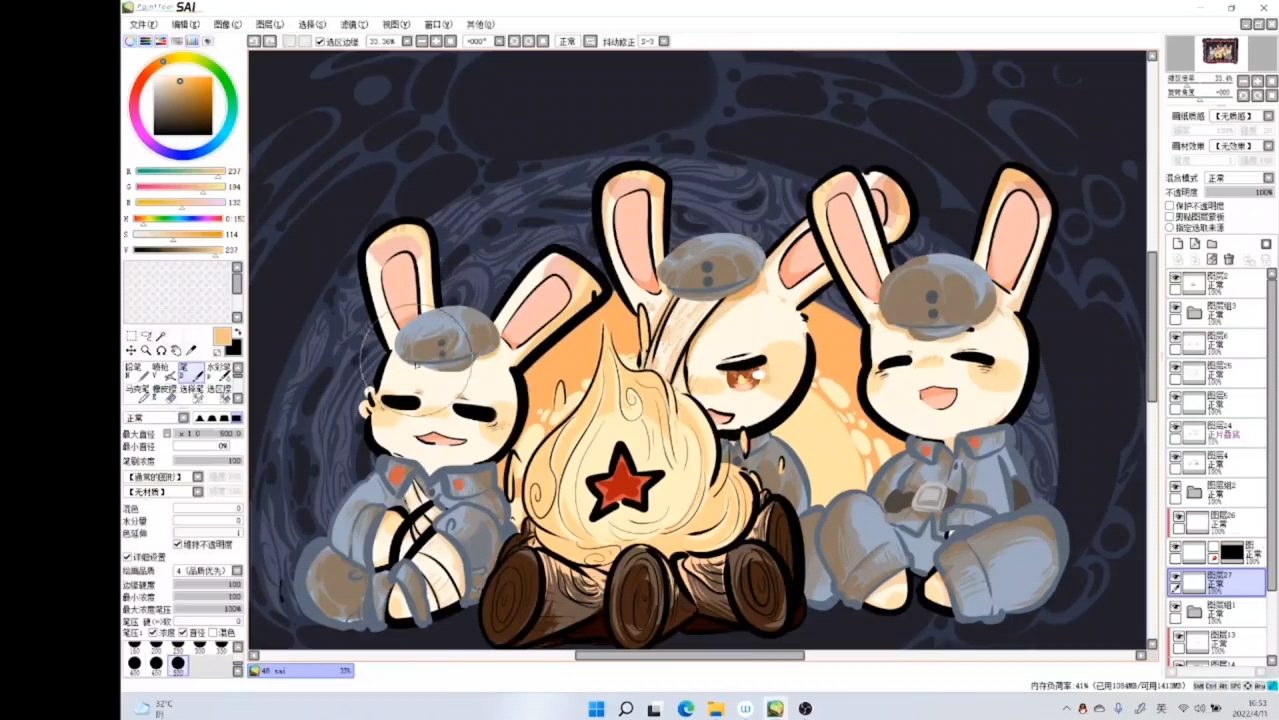The height and width of the screenshot is (720, 1279).
Task: Toggle the color wheel panel icon
Action: coord(130,41)
